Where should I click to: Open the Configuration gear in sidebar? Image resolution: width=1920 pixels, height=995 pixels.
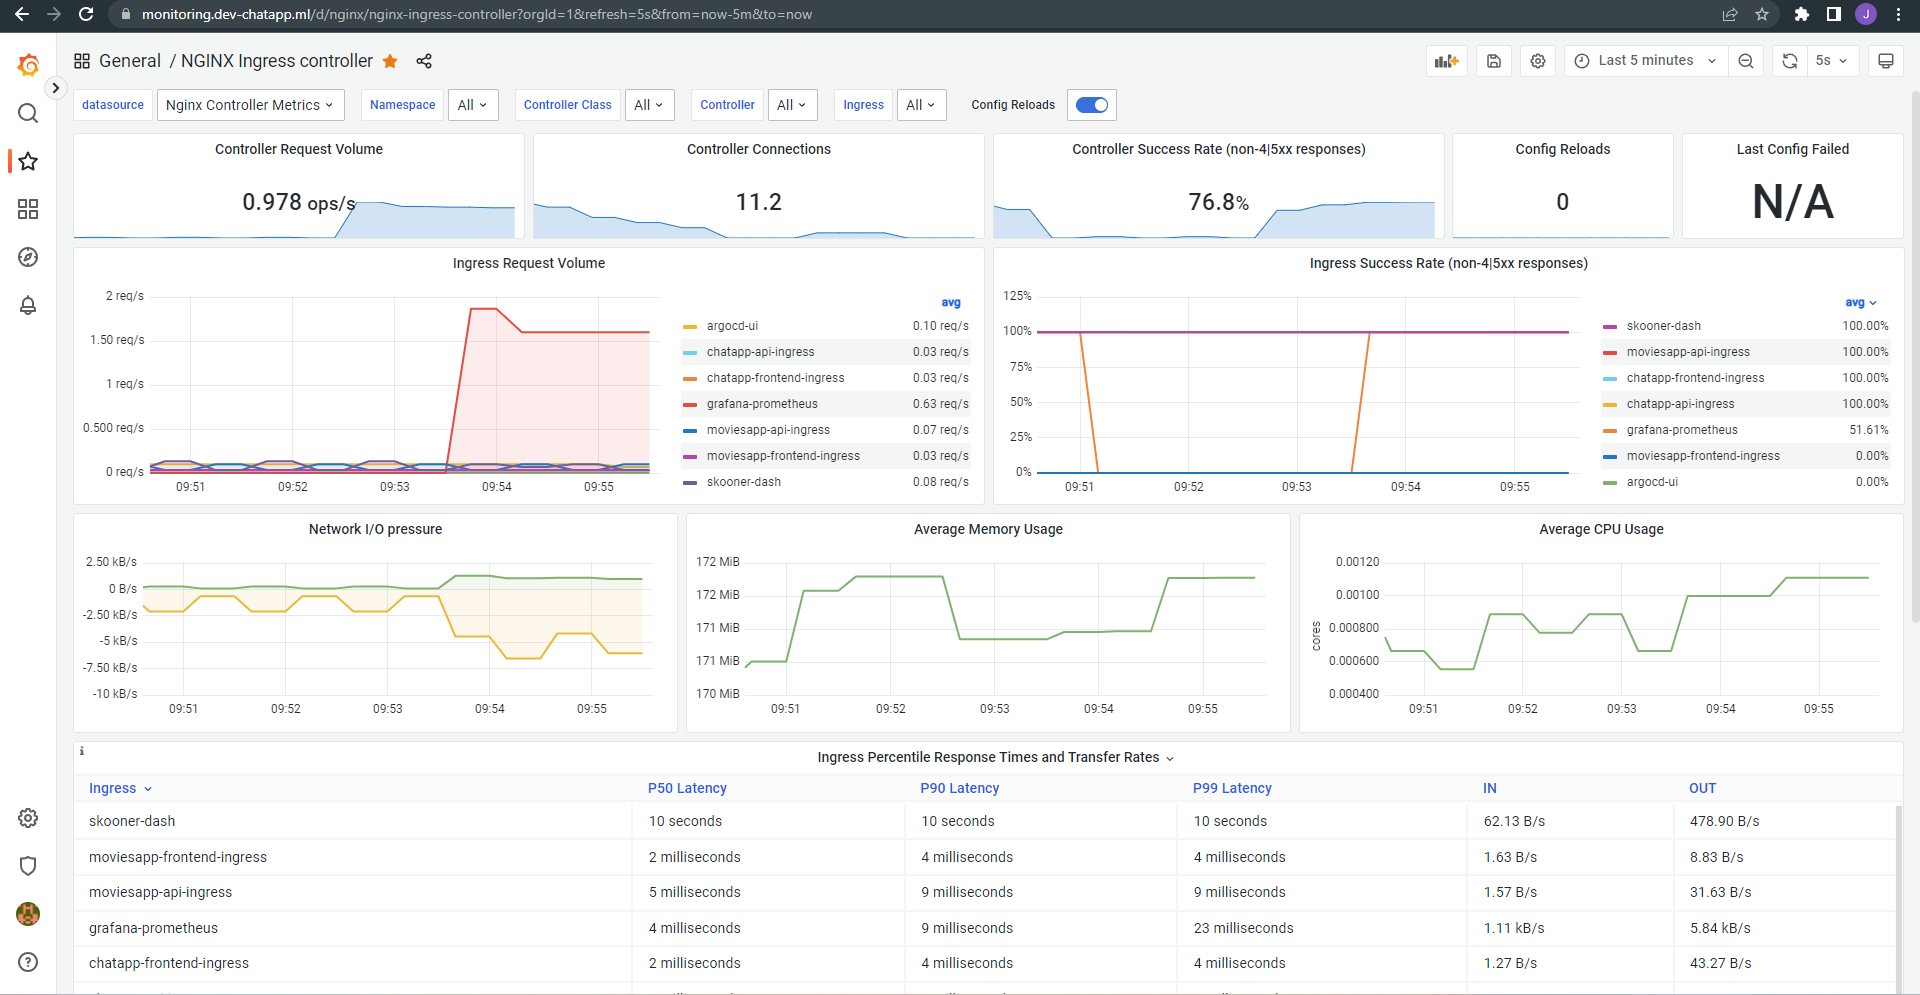pos(28,818)
